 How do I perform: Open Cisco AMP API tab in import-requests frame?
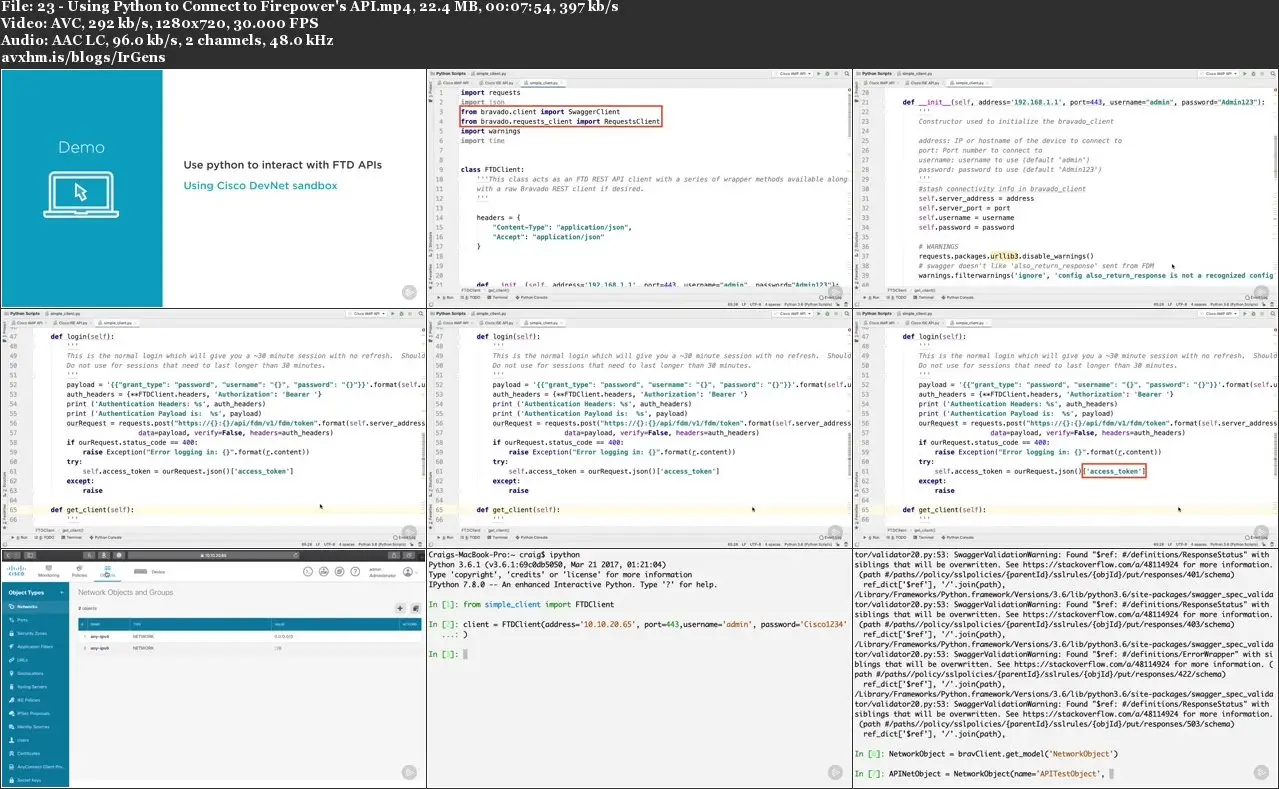[x=453, y=83]
